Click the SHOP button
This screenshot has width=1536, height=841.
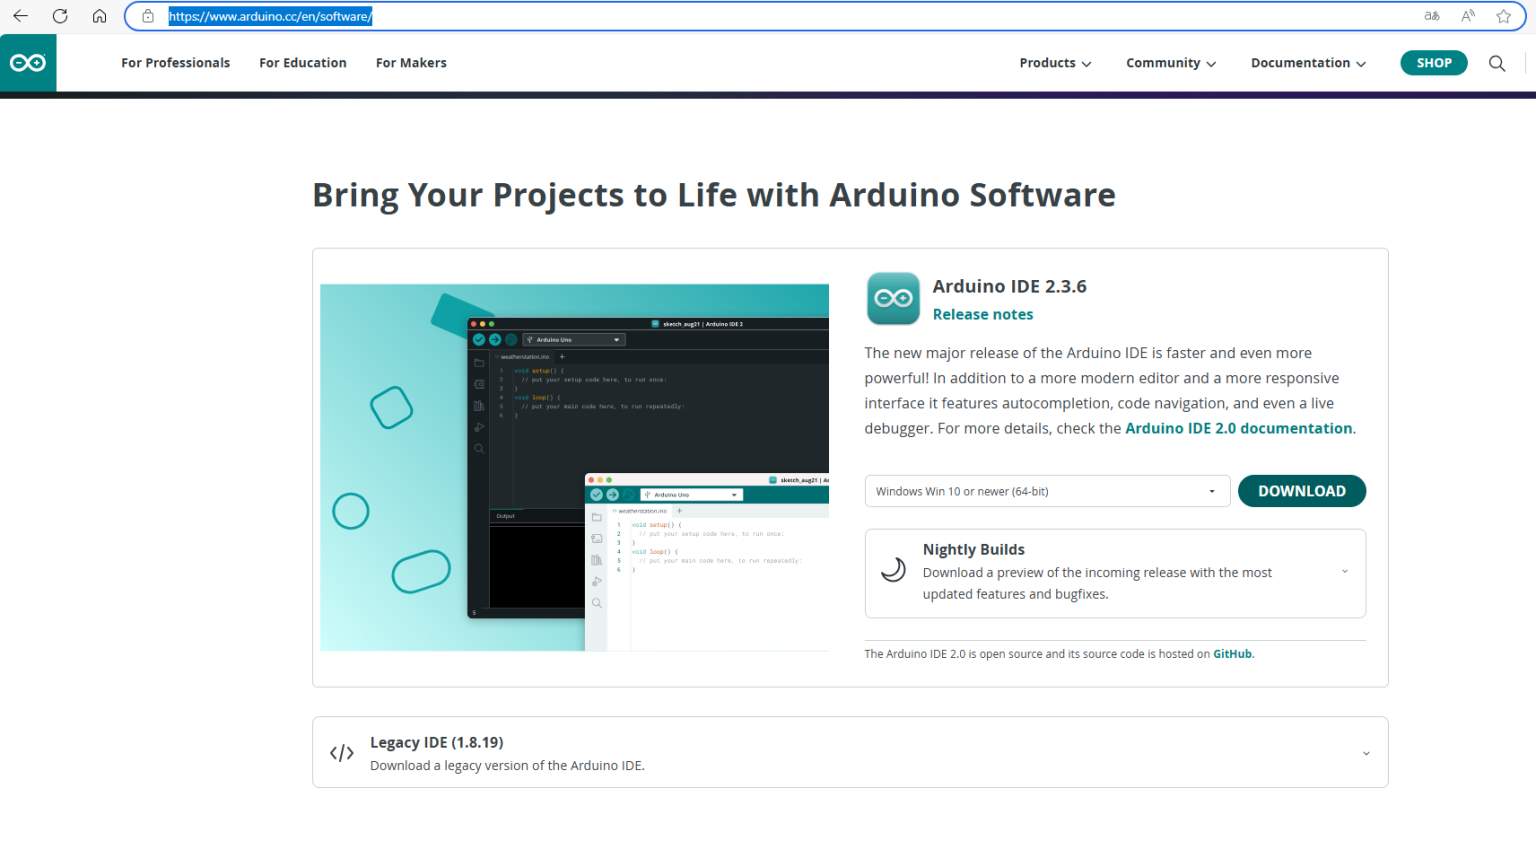point(1433,63)
